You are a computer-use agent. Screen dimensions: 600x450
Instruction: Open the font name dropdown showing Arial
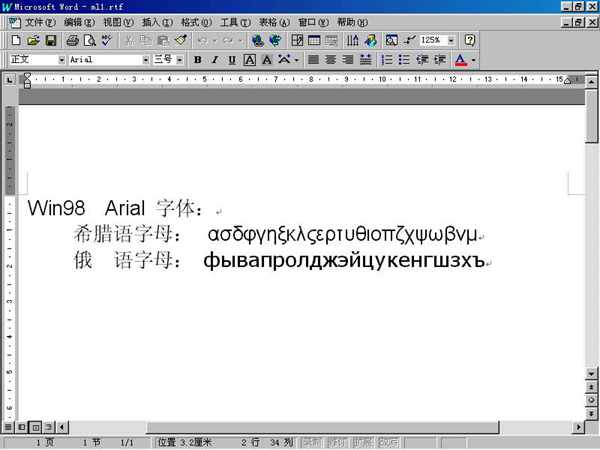pyautogui.click(x=145, y=60)
